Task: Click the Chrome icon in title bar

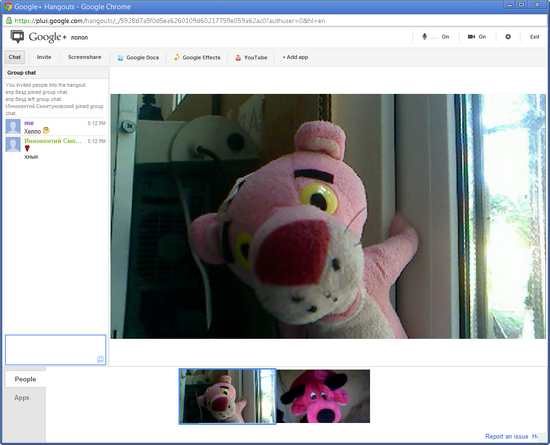Action: coord(8,7)
